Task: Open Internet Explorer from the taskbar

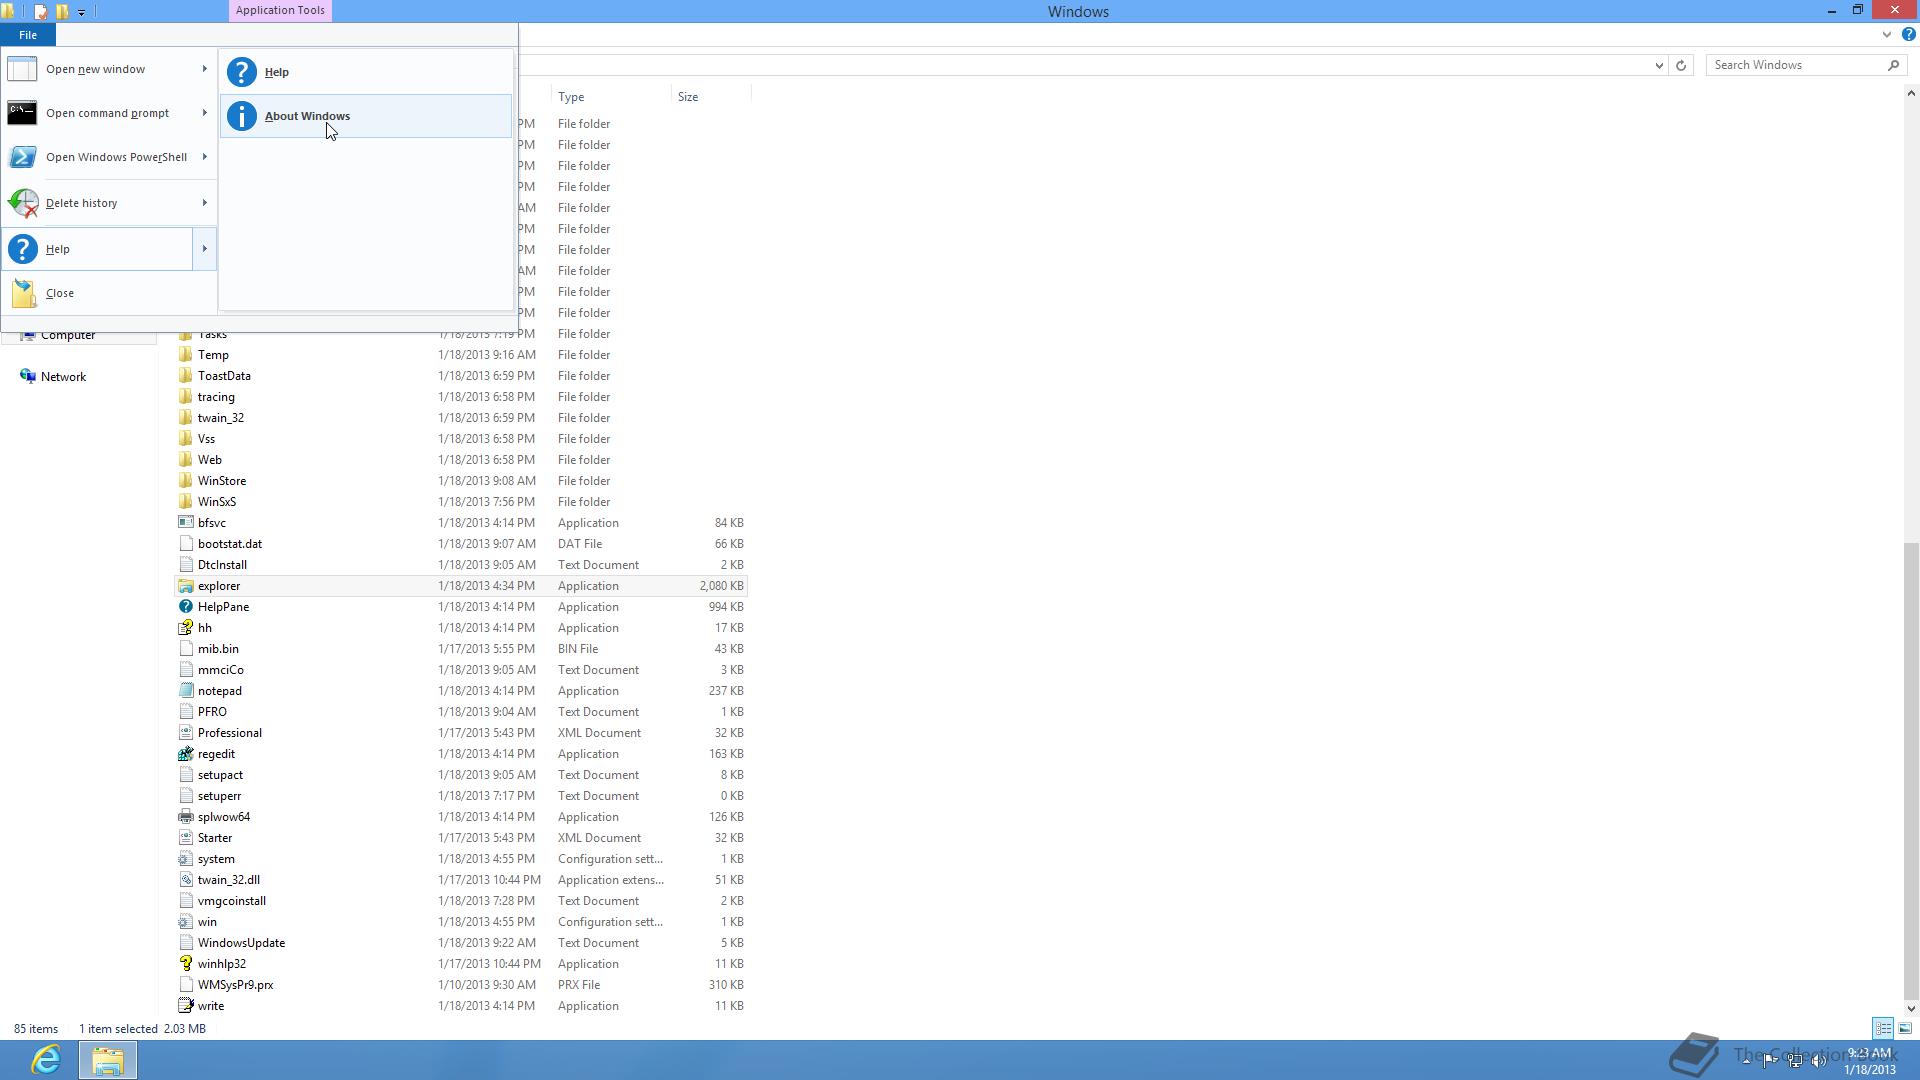Action: point(46,1059)
